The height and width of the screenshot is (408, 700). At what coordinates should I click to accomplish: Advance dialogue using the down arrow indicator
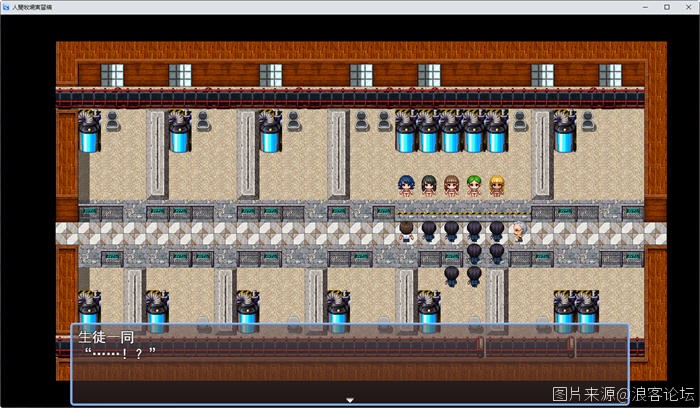coord(350,400)
